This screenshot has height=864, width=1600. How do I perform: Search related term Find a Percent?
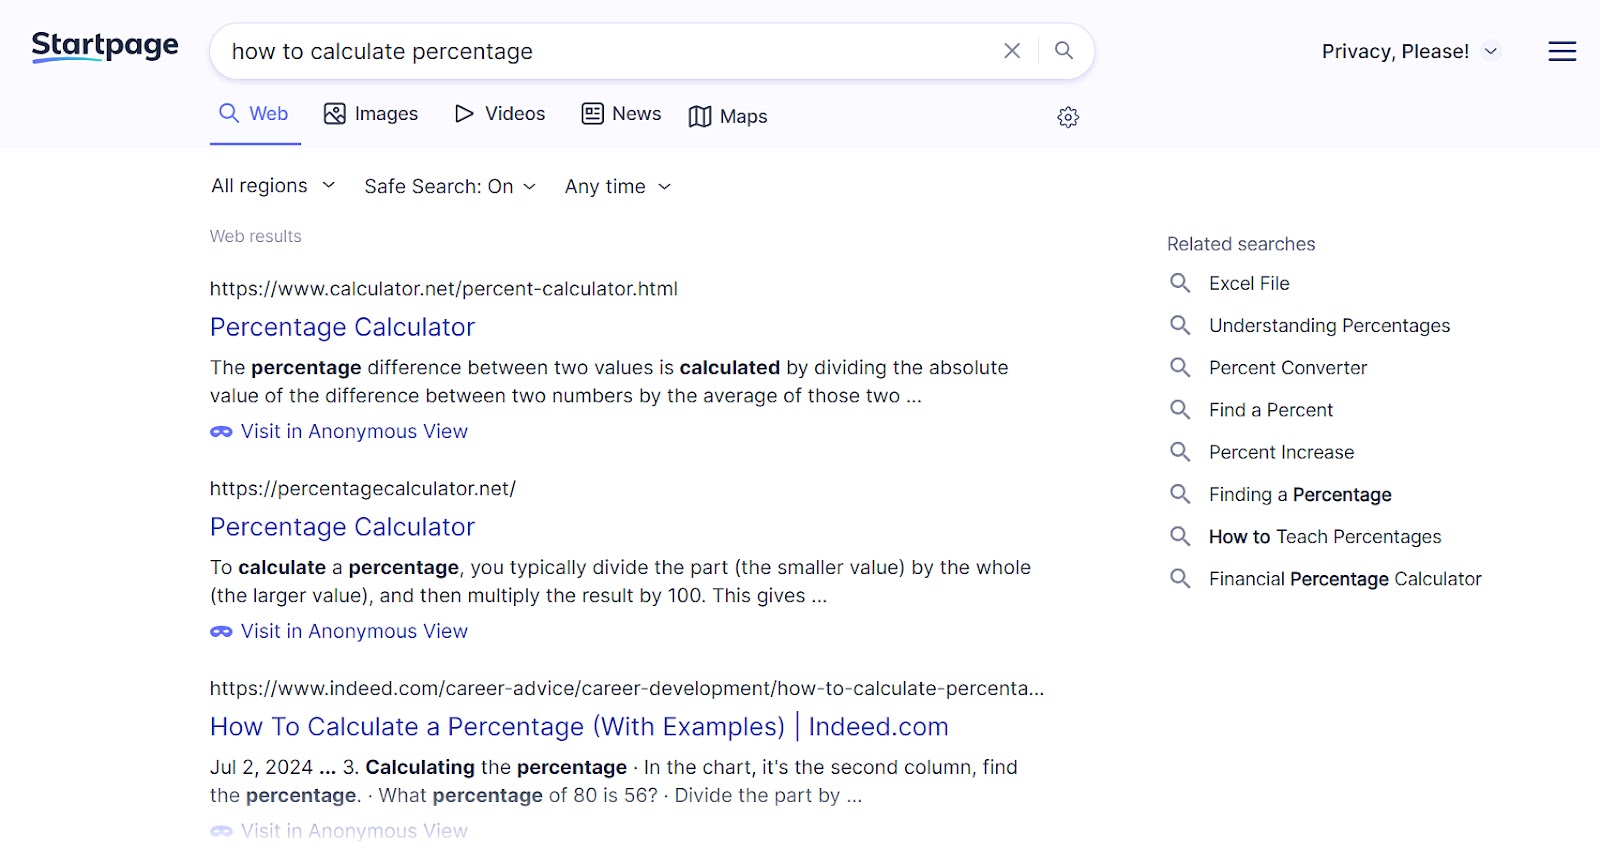point(1271,410)
